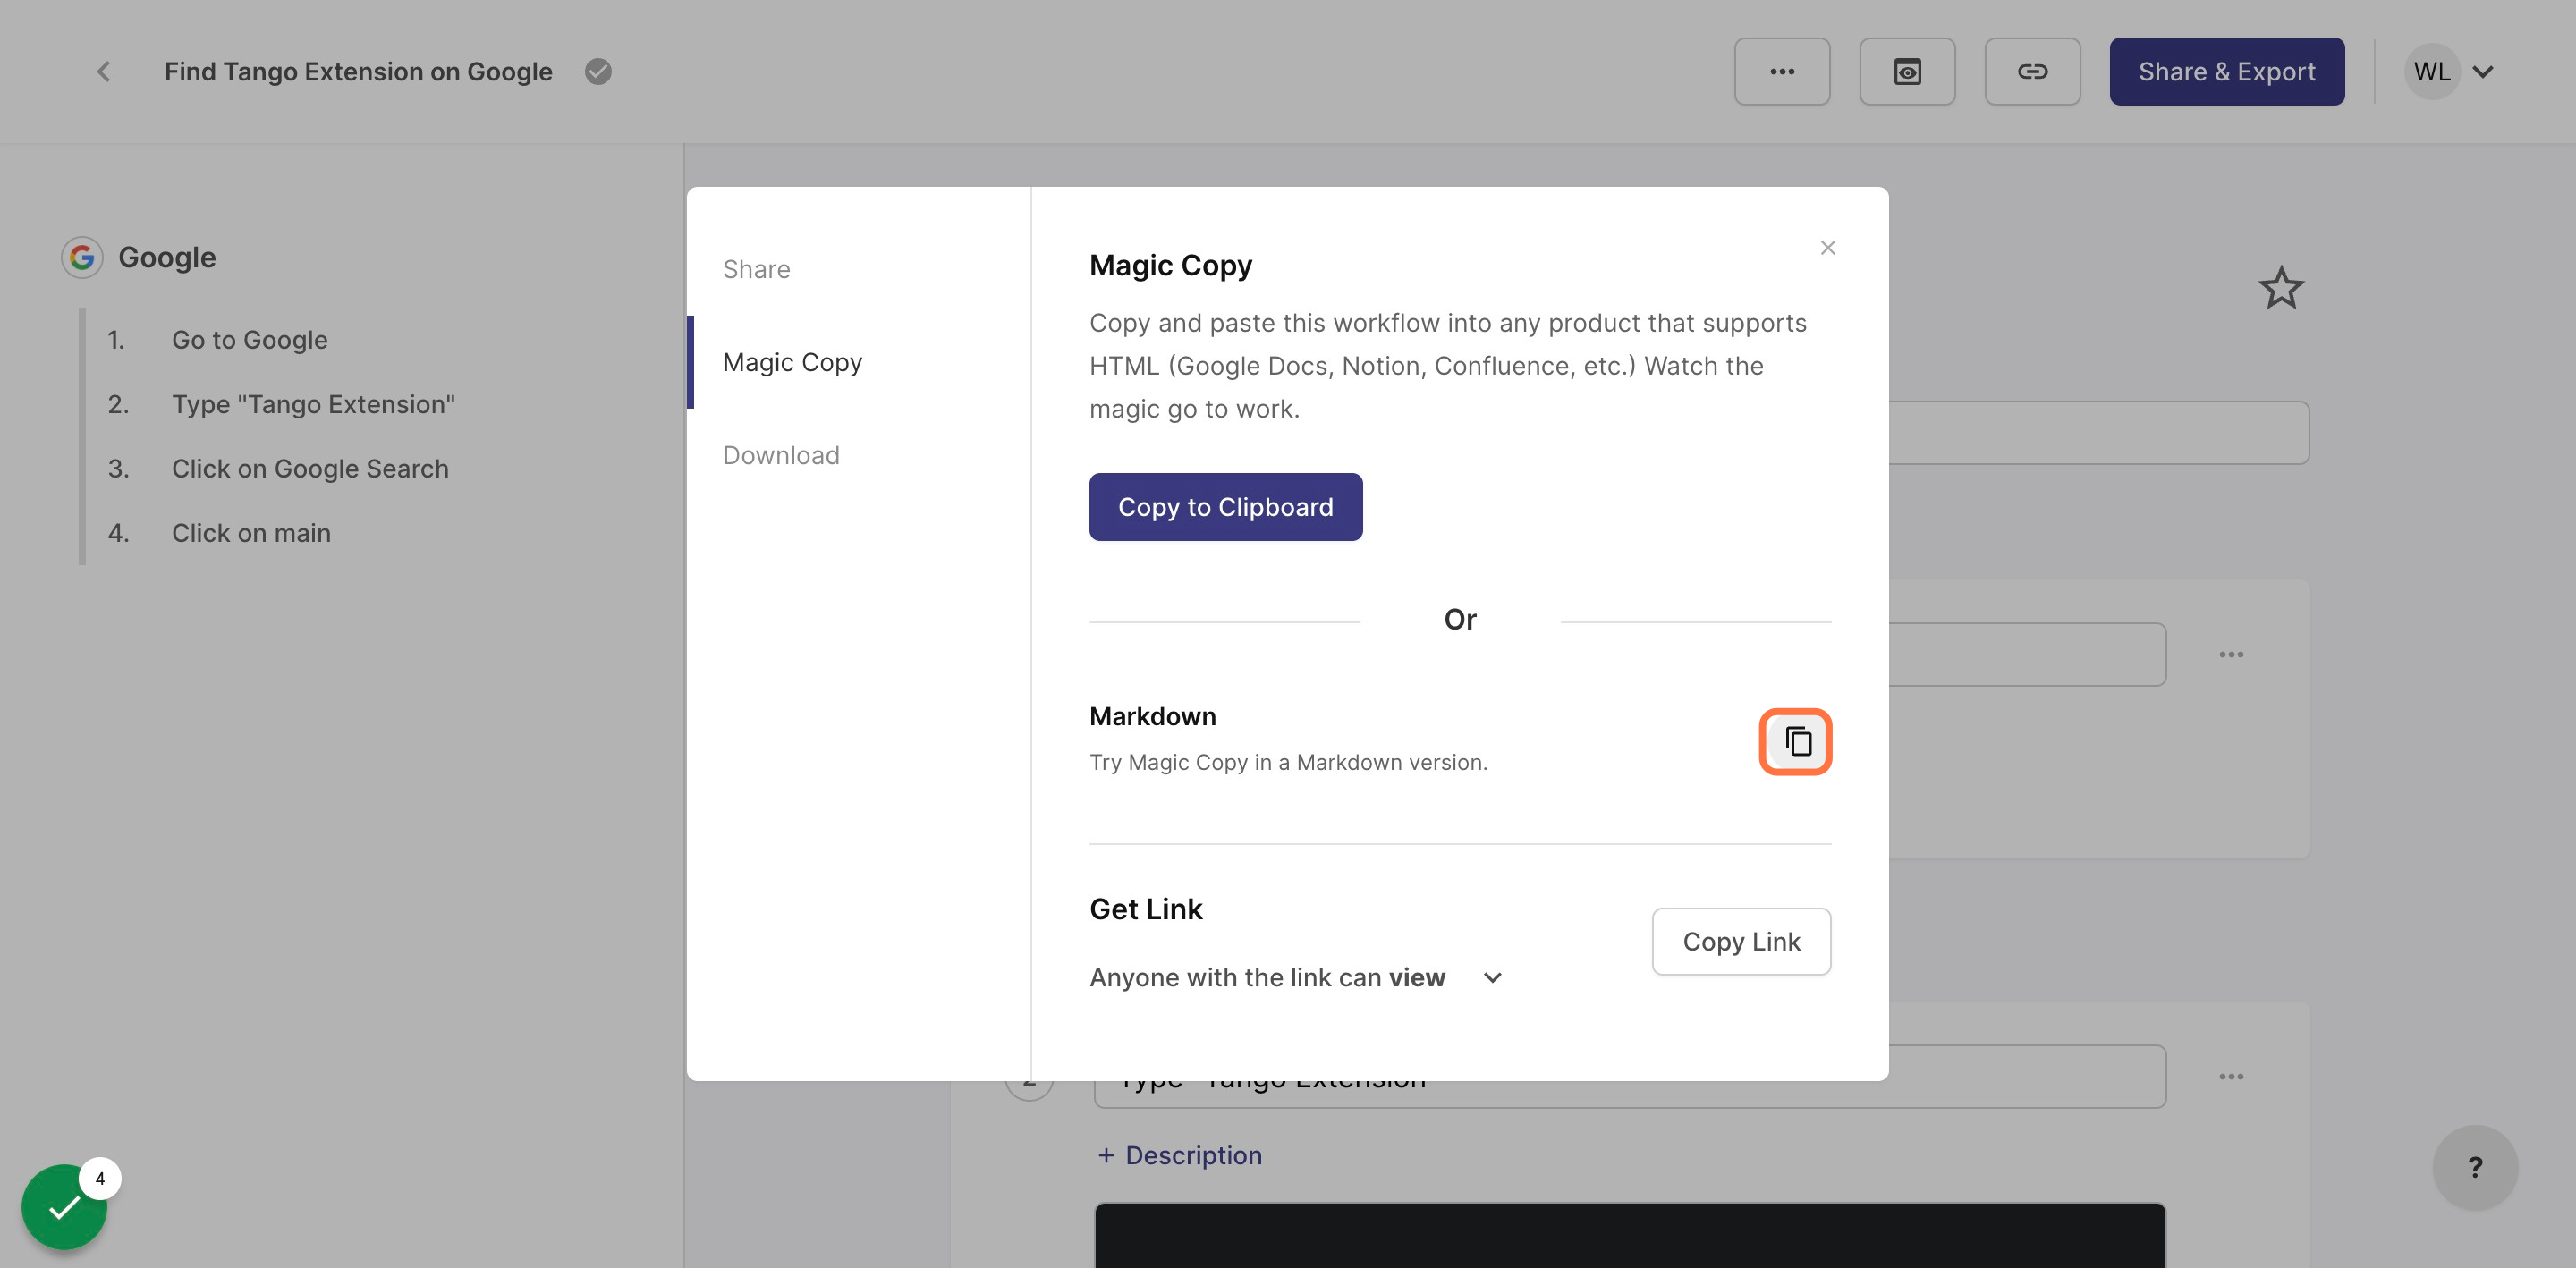
Task: Select step 3 Click on Google Search
Action: pos(309,468)
